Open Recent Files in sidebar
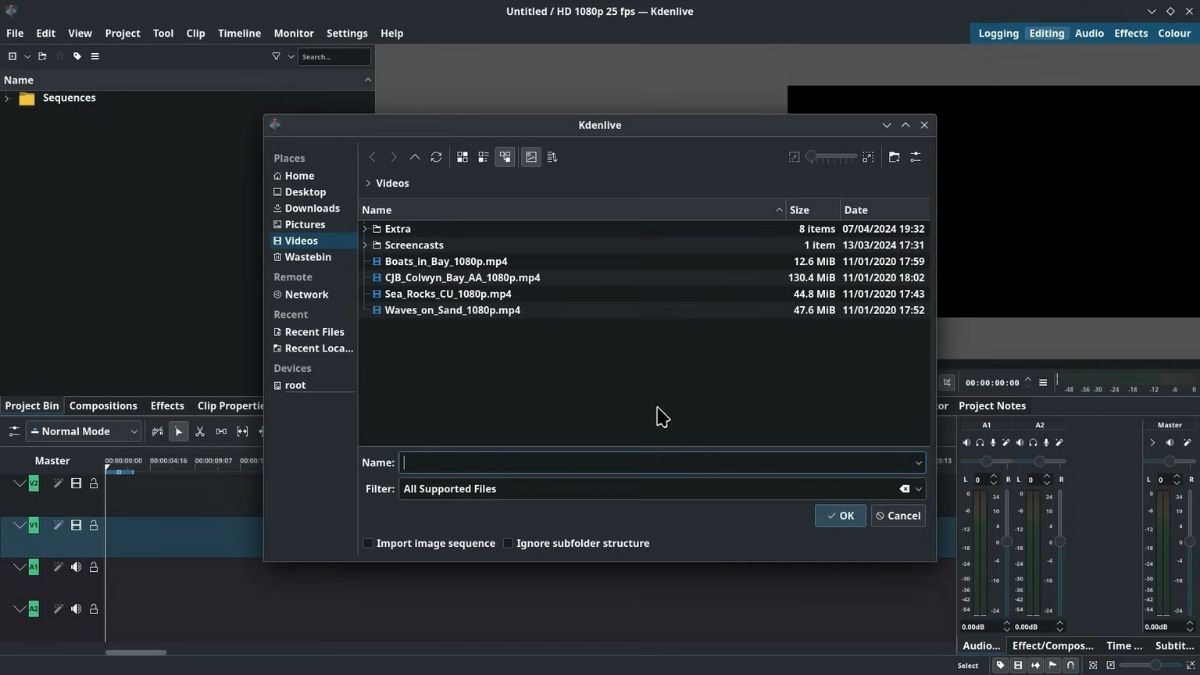 click(x=311, y=332)
